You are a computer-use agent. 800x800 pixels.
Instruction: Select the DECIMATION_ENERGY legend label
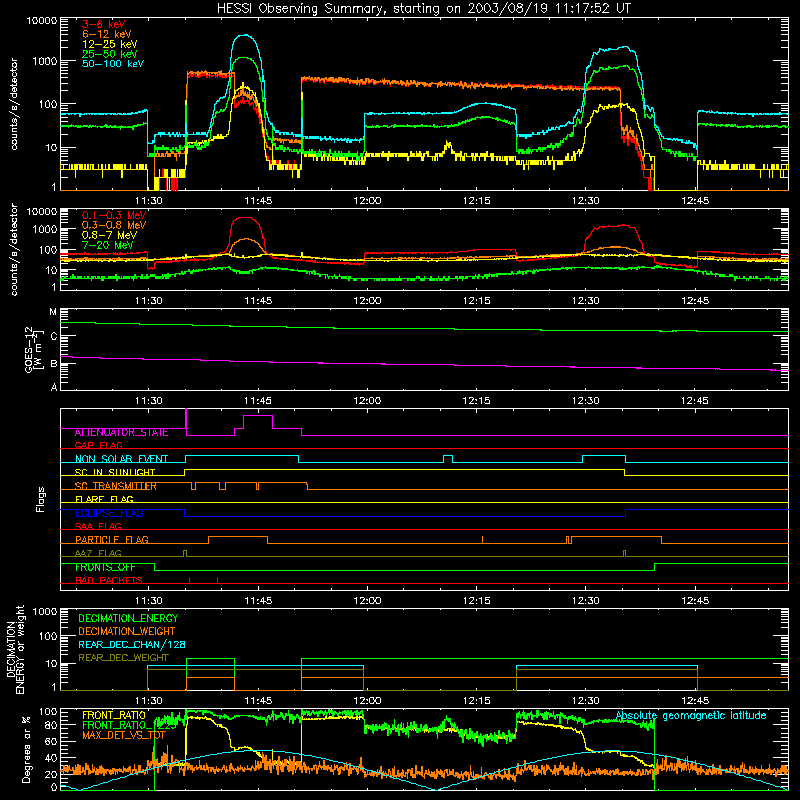click(x=128, y=618)
